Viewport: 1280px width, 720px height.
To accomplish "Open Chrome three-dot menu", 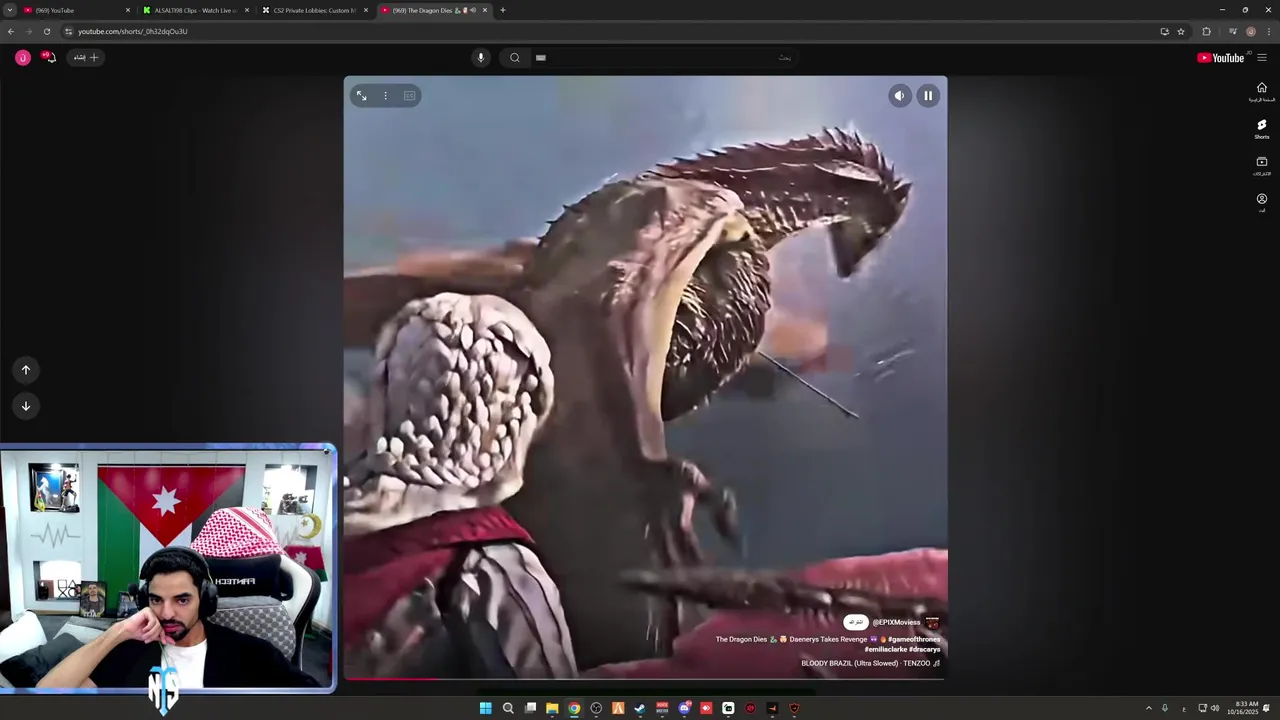I will 1268,31.
